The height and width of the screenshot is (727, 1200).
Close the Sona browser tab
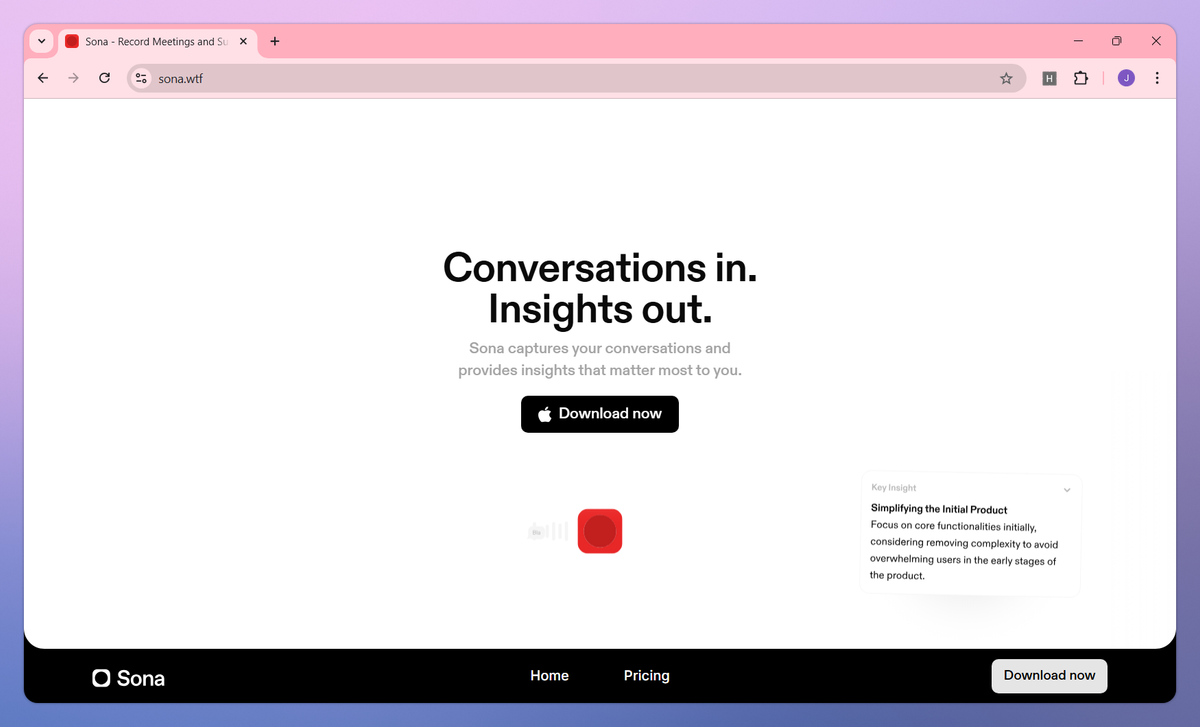243,41
